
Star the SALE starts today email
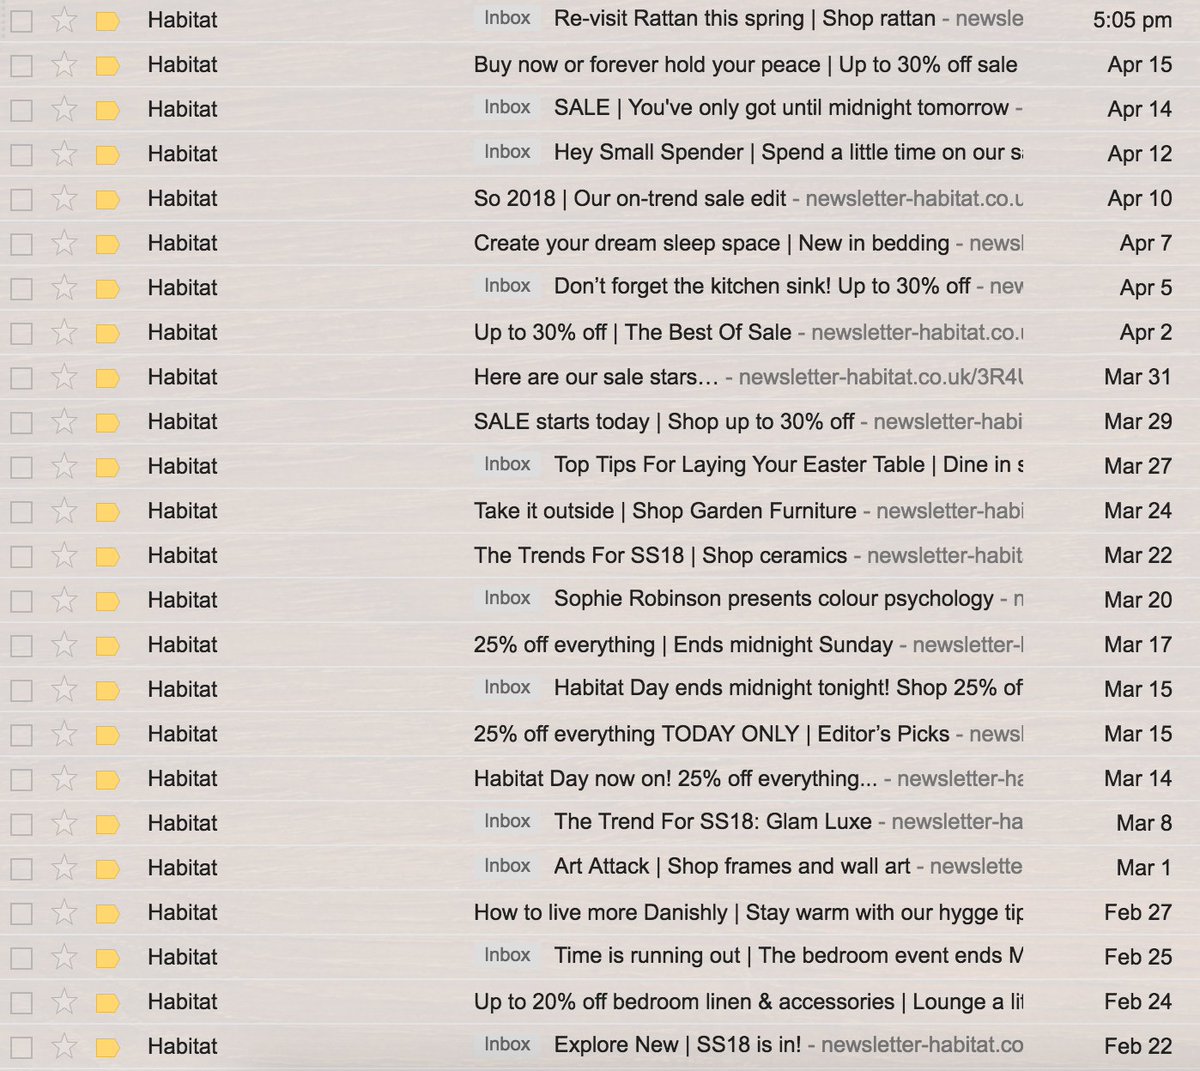pos(64,422)
